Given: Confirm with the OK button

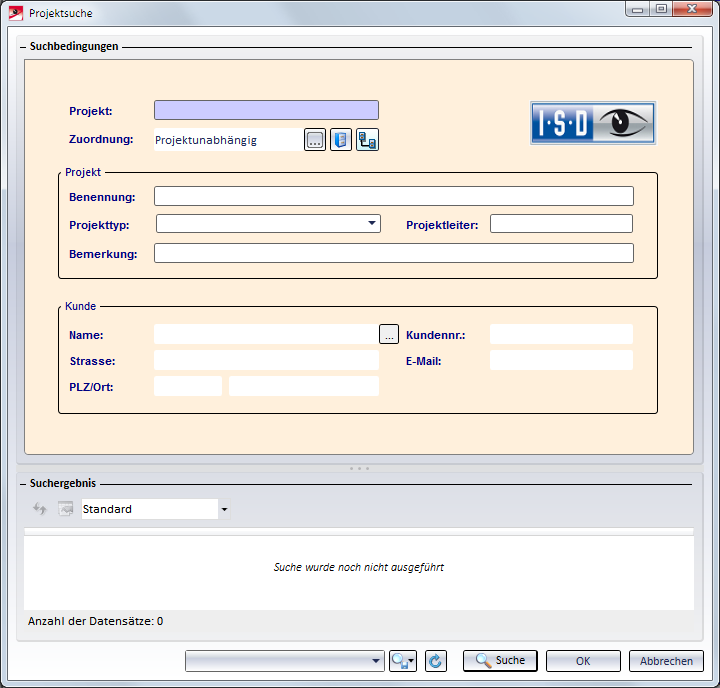Looking at the screenshot, I should [x=583, y=661].
